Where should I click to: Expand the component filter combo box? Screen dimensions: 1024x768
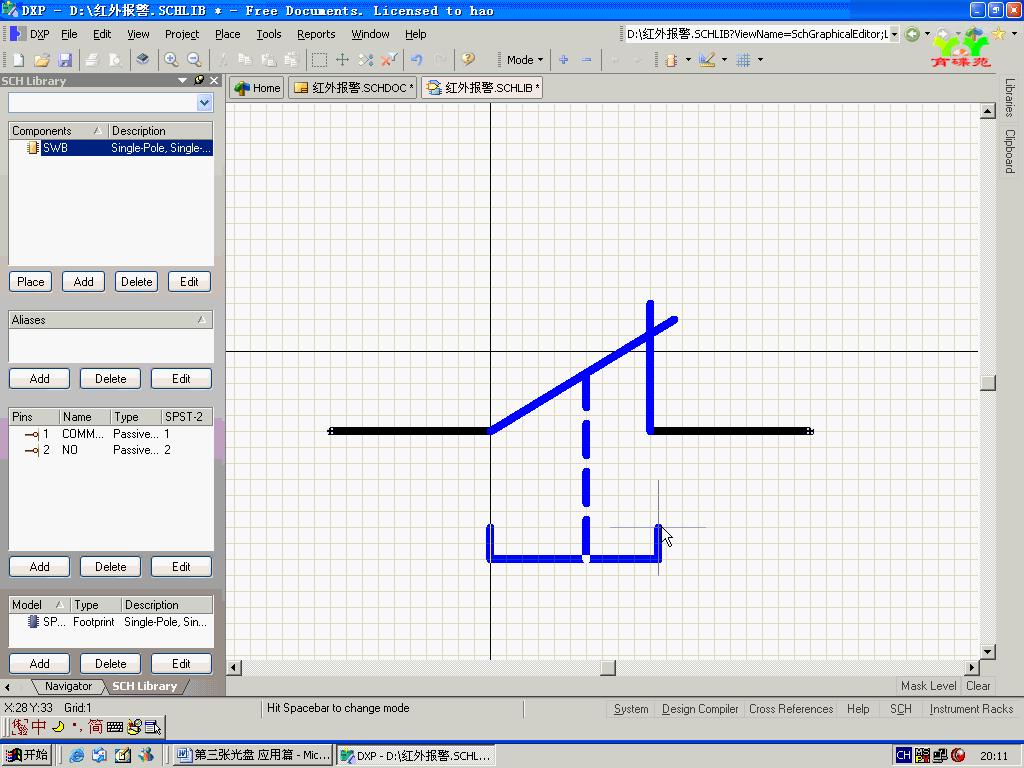(x=204, y=103)
